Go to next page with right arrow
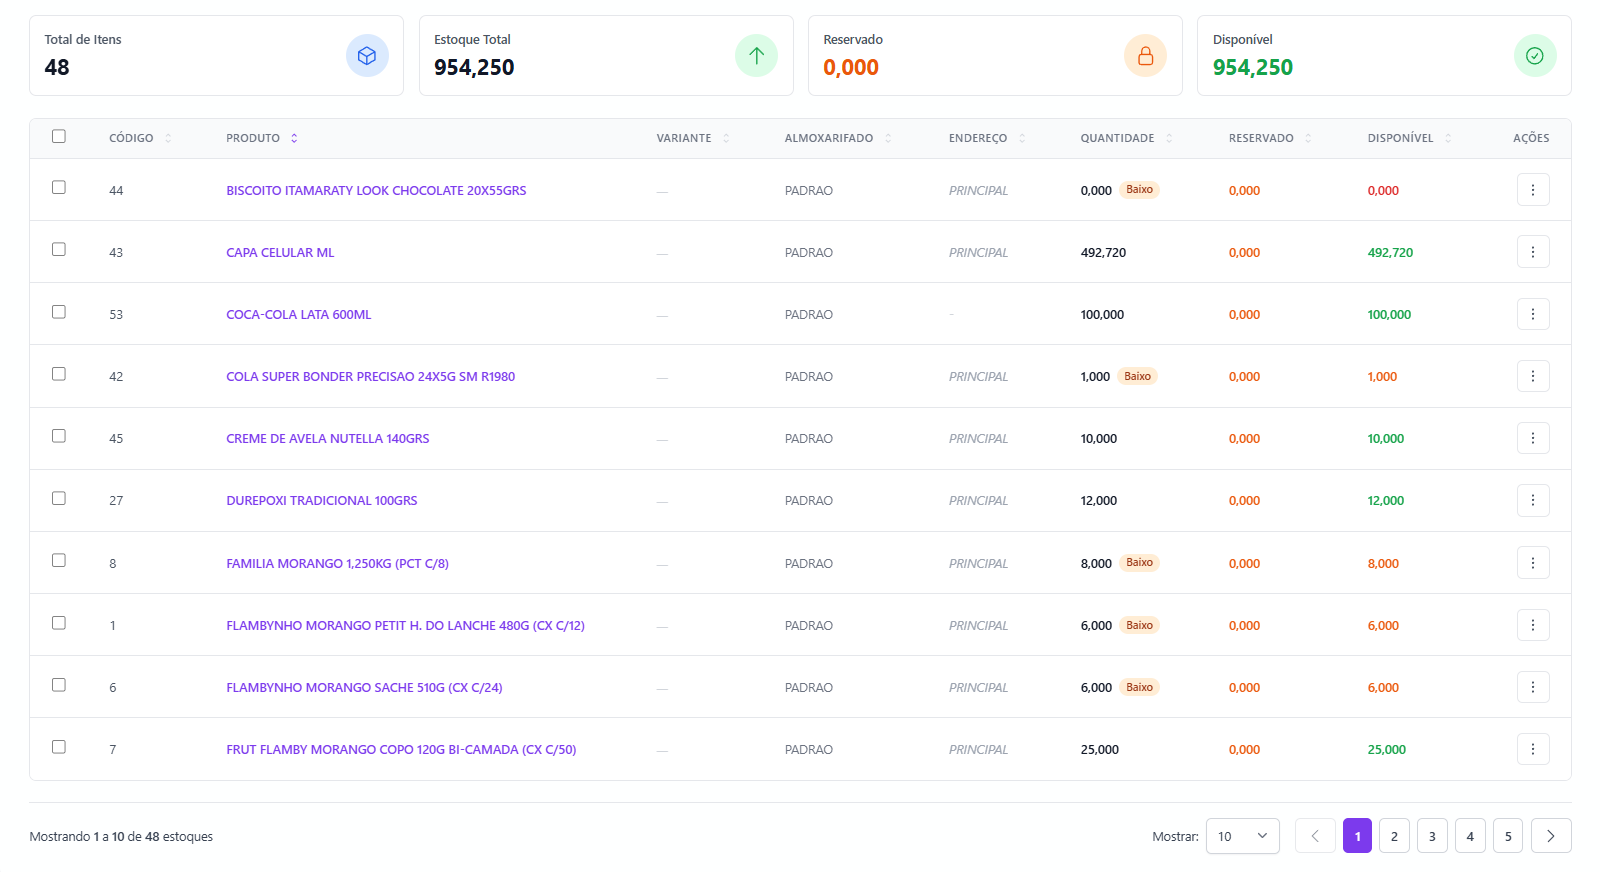Viewport: 1600px width, 872px height. click(1551, 836)
